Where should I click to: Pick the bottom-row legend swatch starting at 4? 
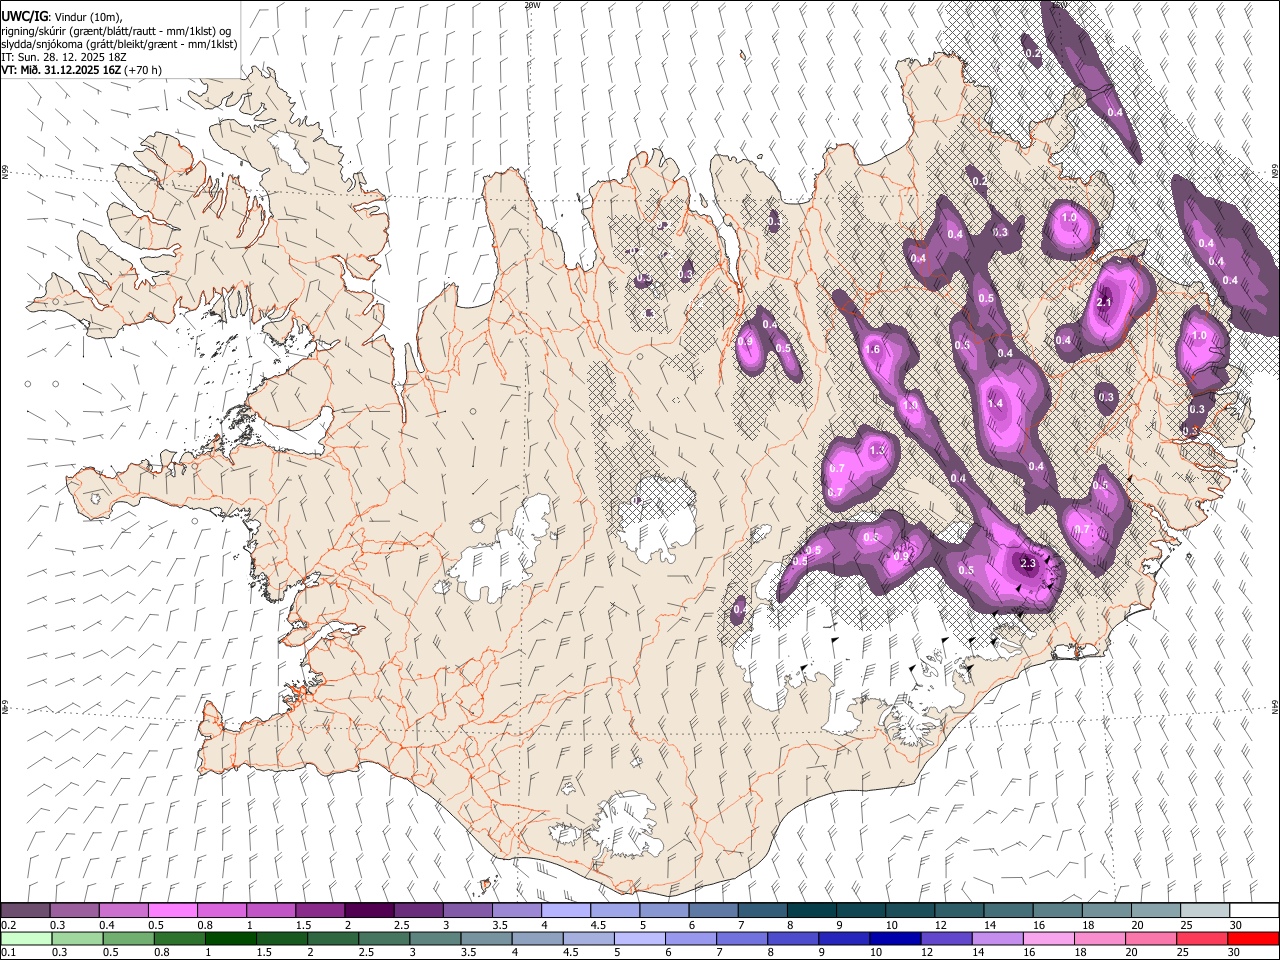[x=537, y=938]
